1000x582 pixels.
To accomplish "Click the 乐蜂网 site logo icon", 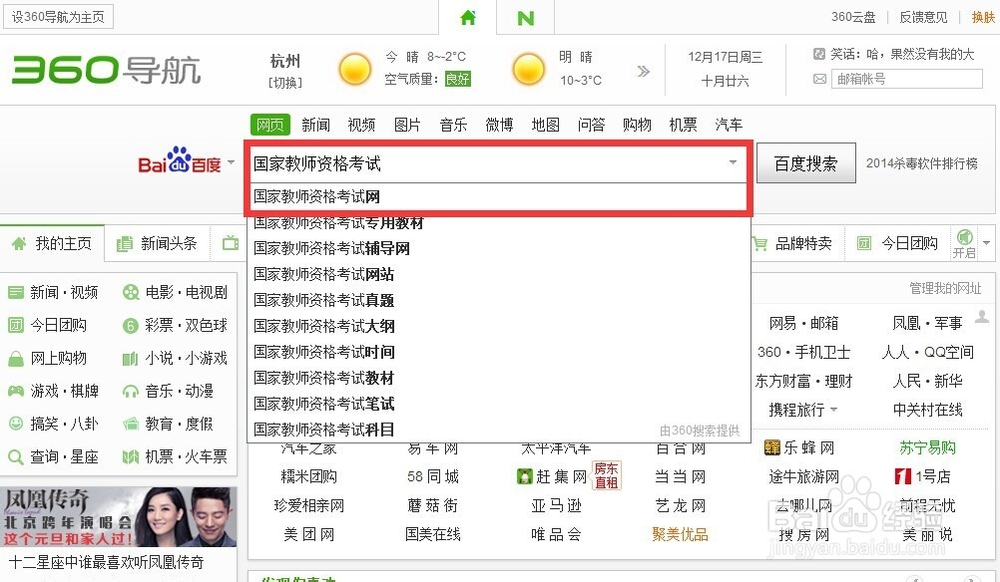I will [x=772, y=447].
